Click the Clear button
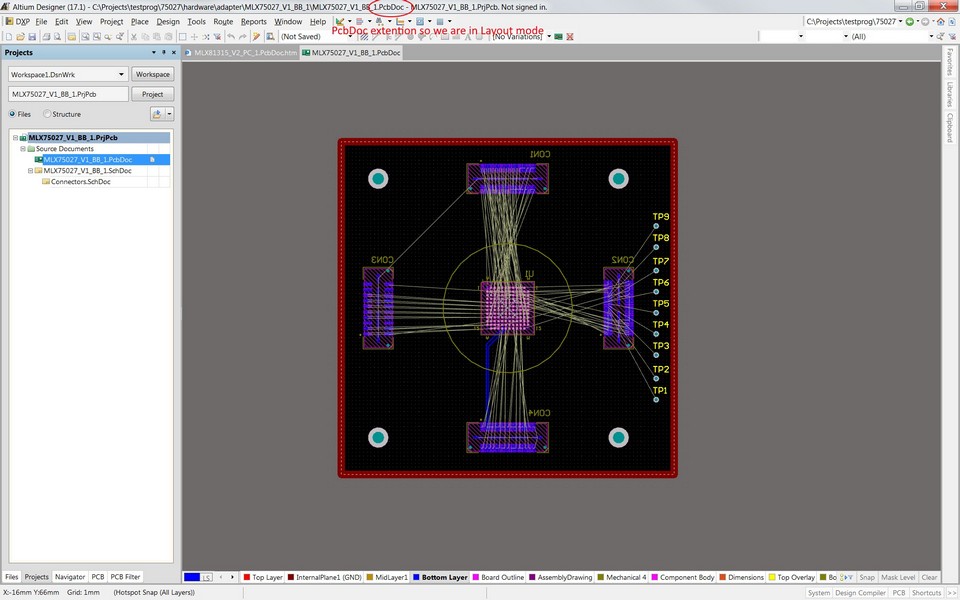960x600 pixels. coord(929,577)
